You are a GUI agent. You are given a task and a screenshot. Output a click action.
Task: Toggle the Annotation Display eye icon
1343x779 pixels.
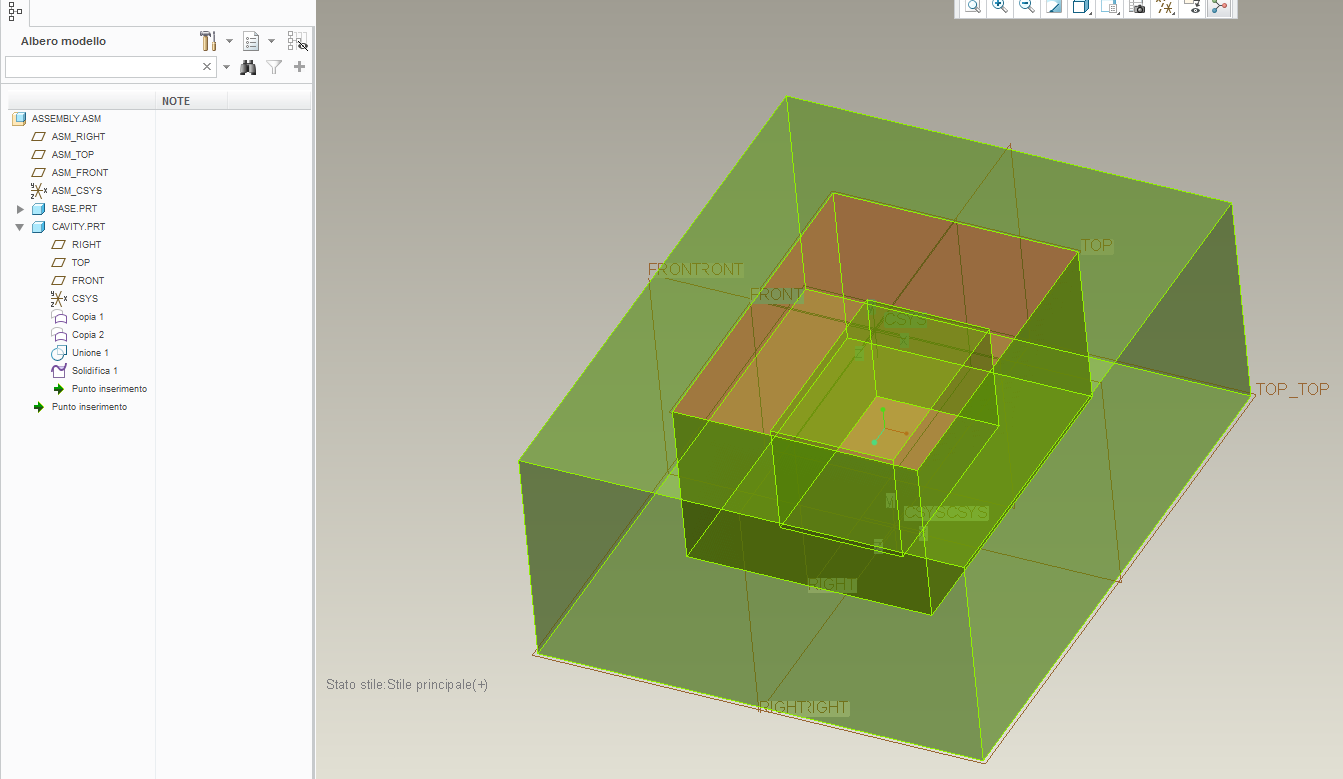point(1193,6)
